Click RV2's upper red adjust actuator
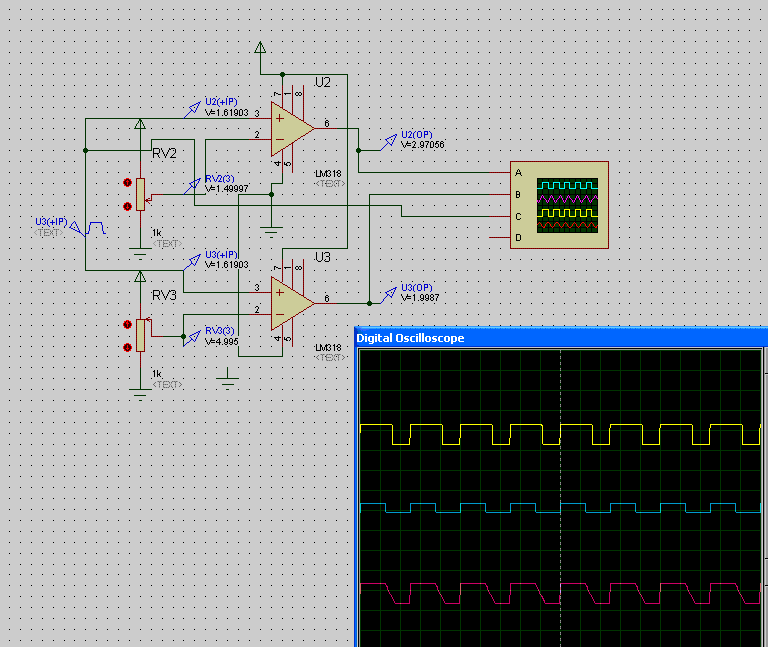The width and height of the screenshot is (768, 647). (x=127, y=183)
